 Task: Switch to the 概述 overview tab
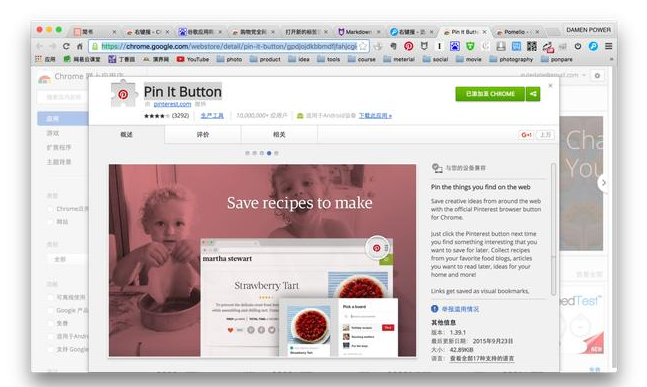(126, 135)
